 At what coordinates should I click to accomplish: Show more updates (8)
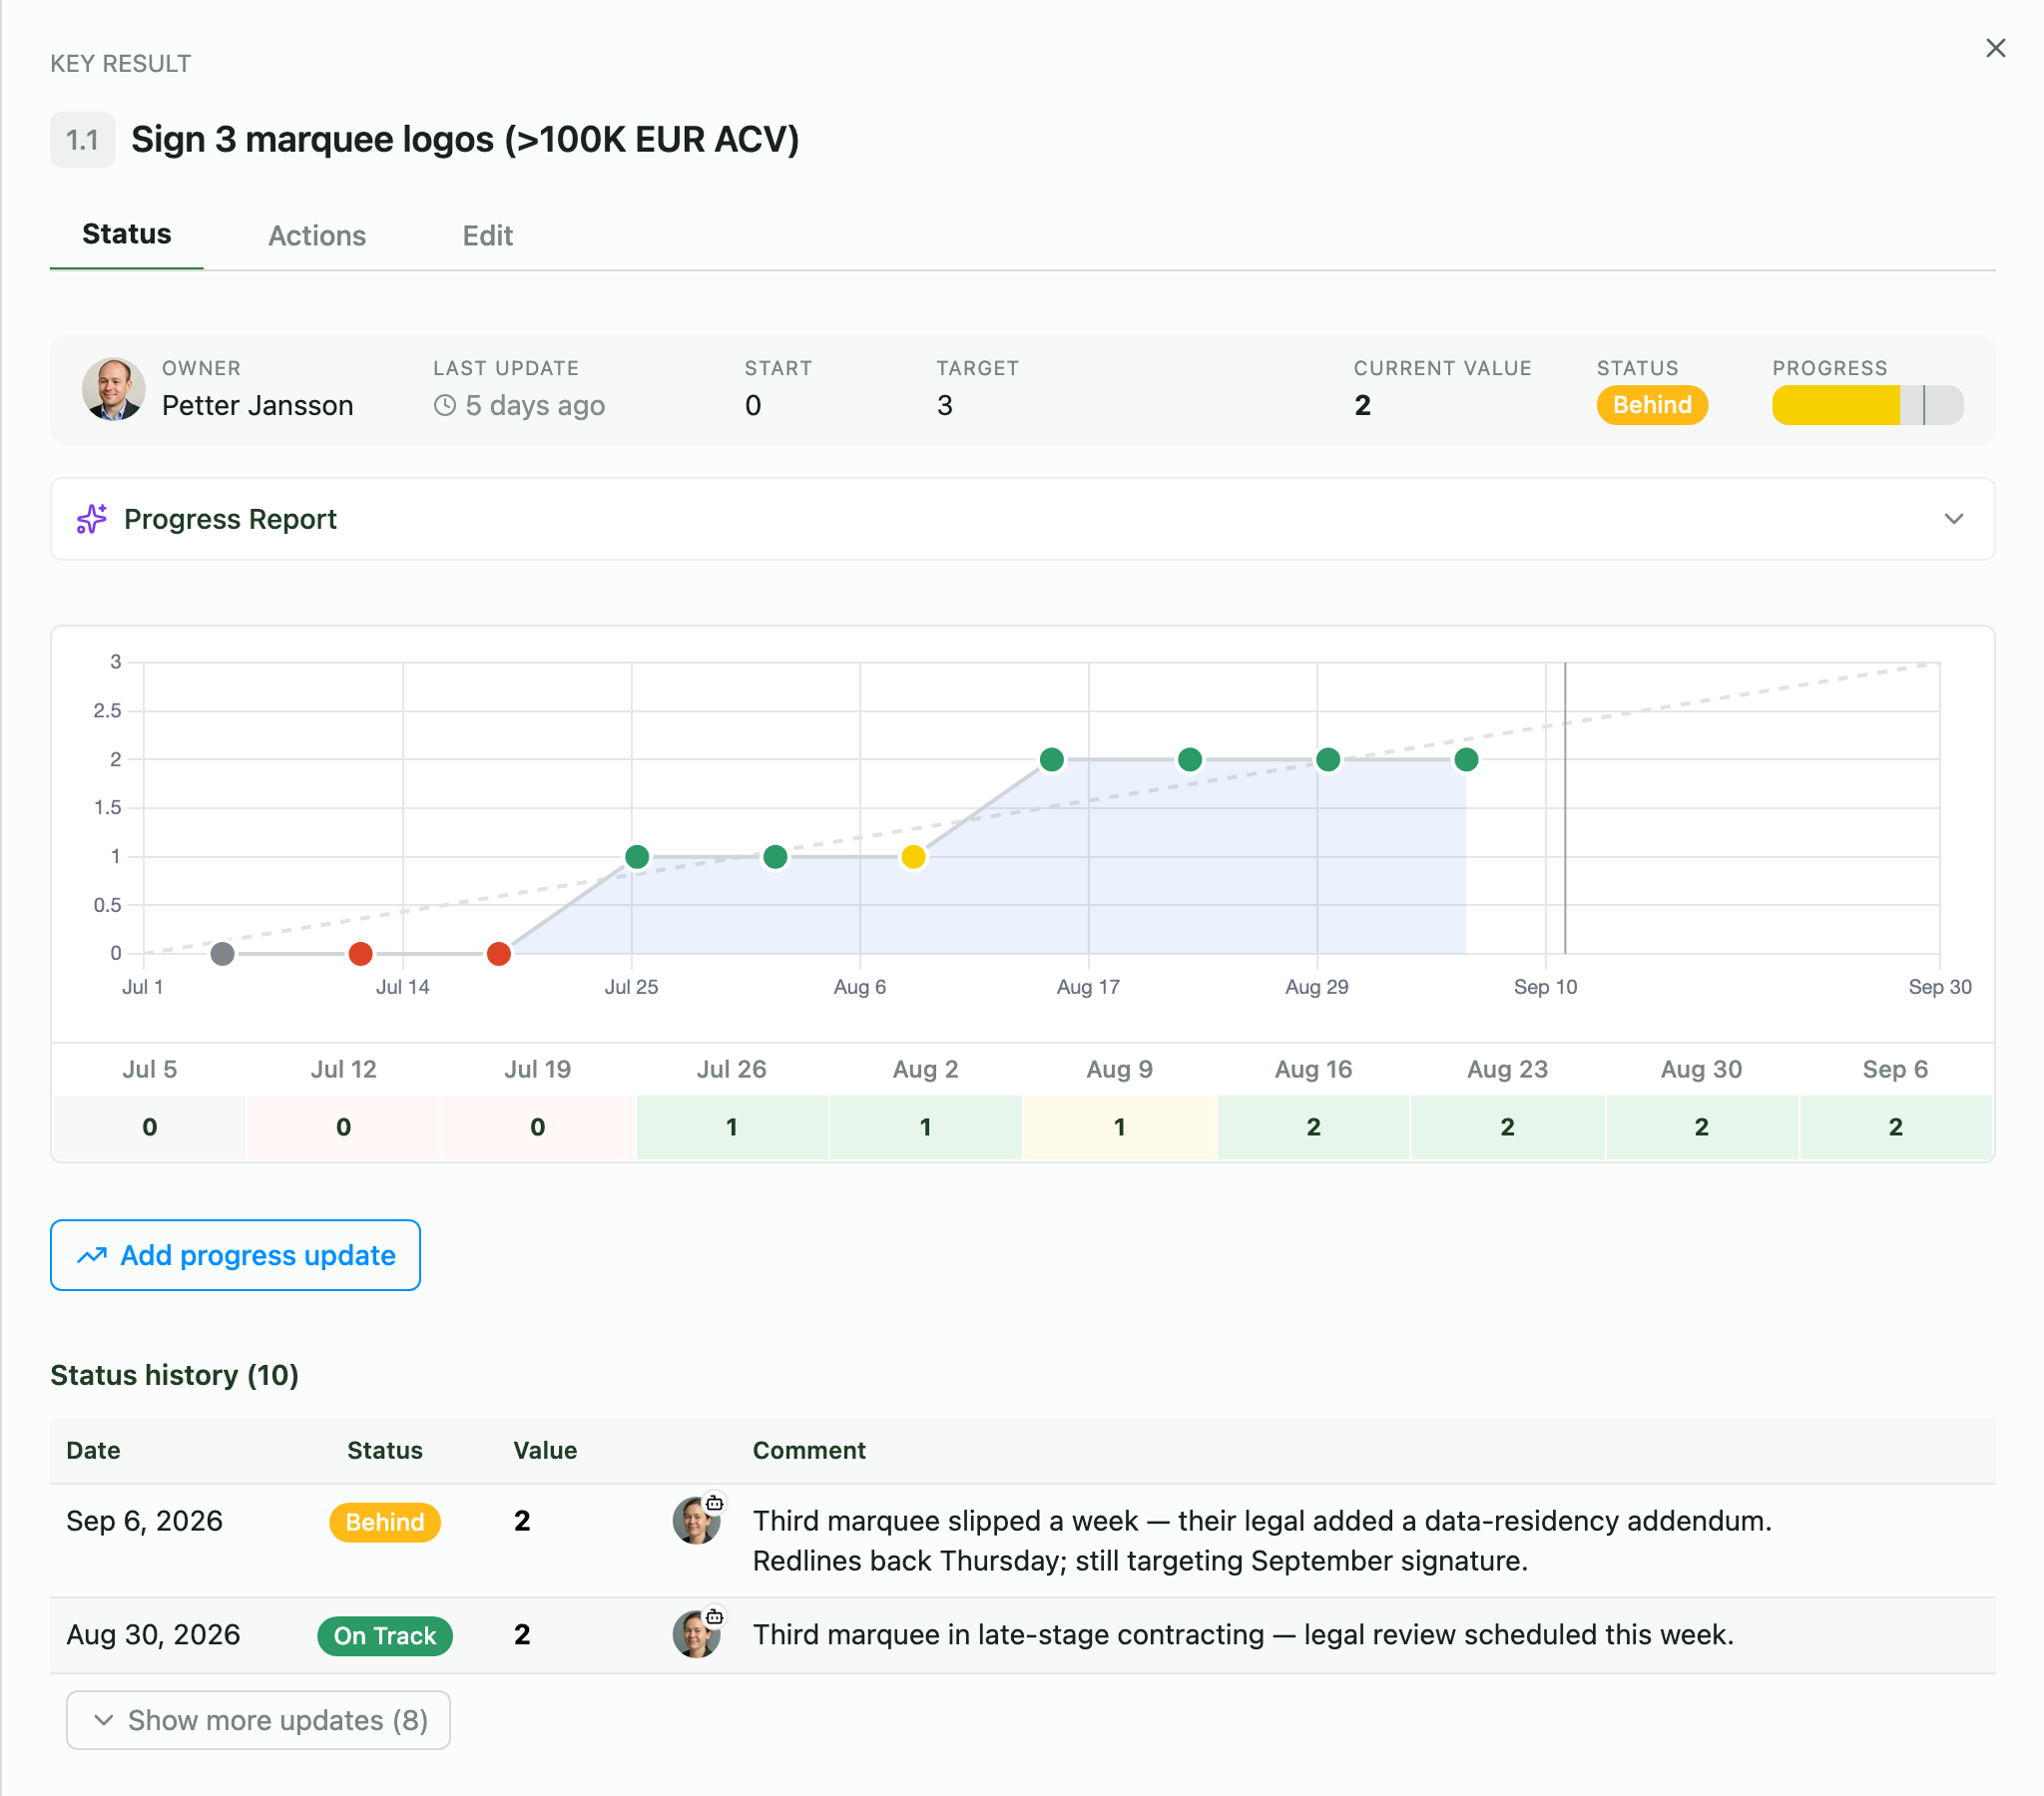tap(258, 1720)
